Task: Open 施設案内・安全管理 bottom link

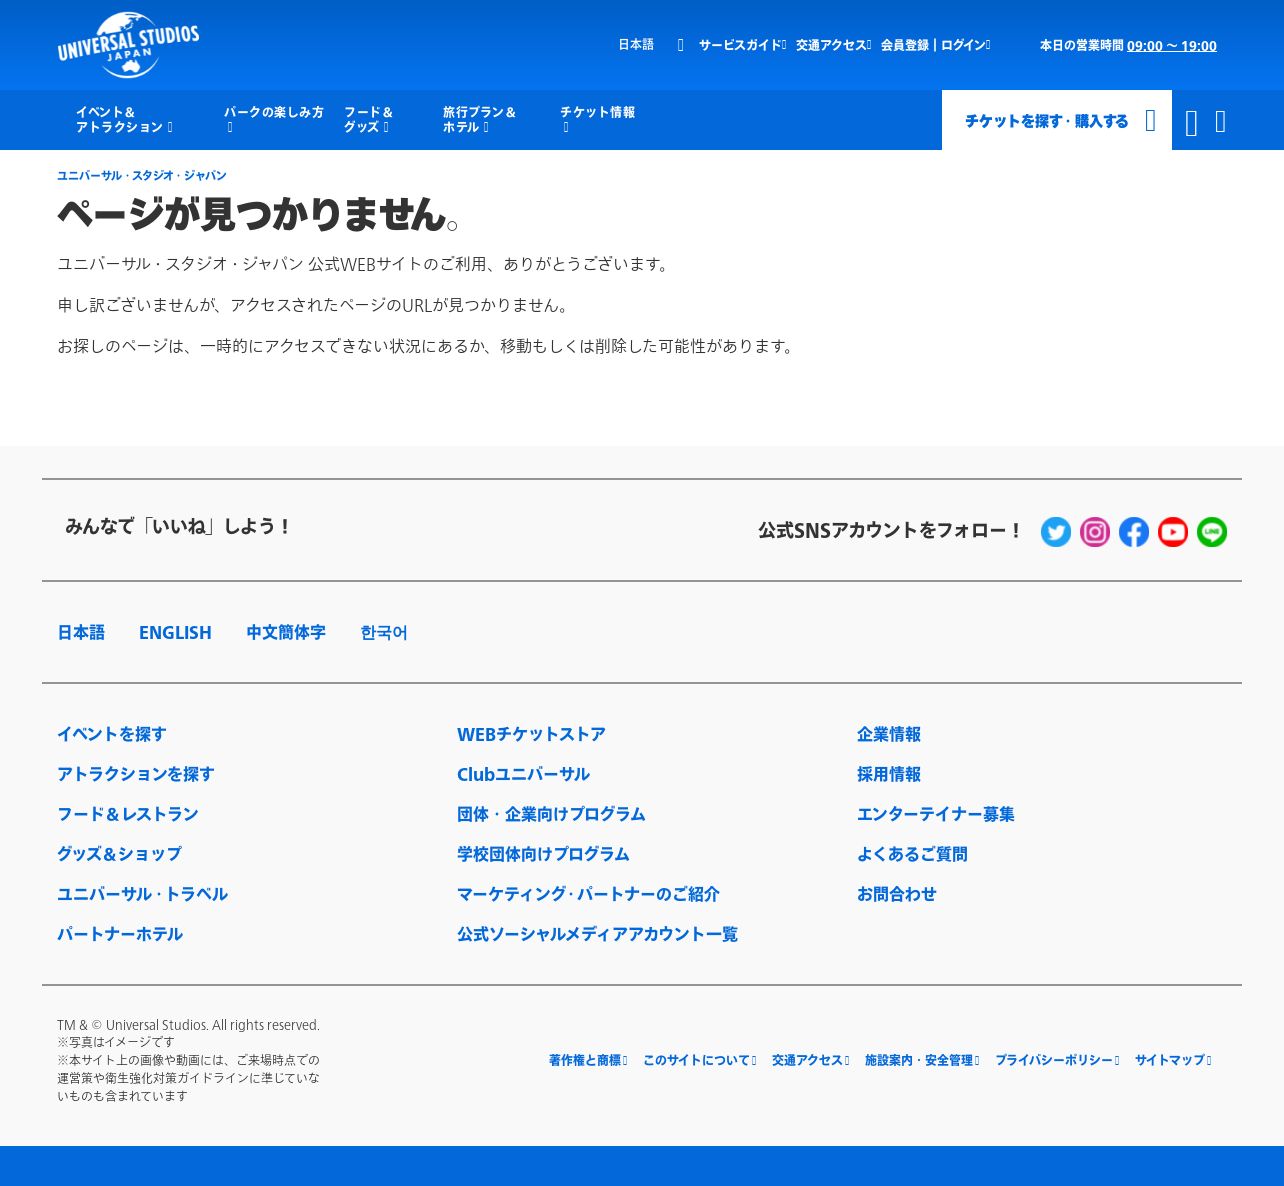Action: (922, 1060)
